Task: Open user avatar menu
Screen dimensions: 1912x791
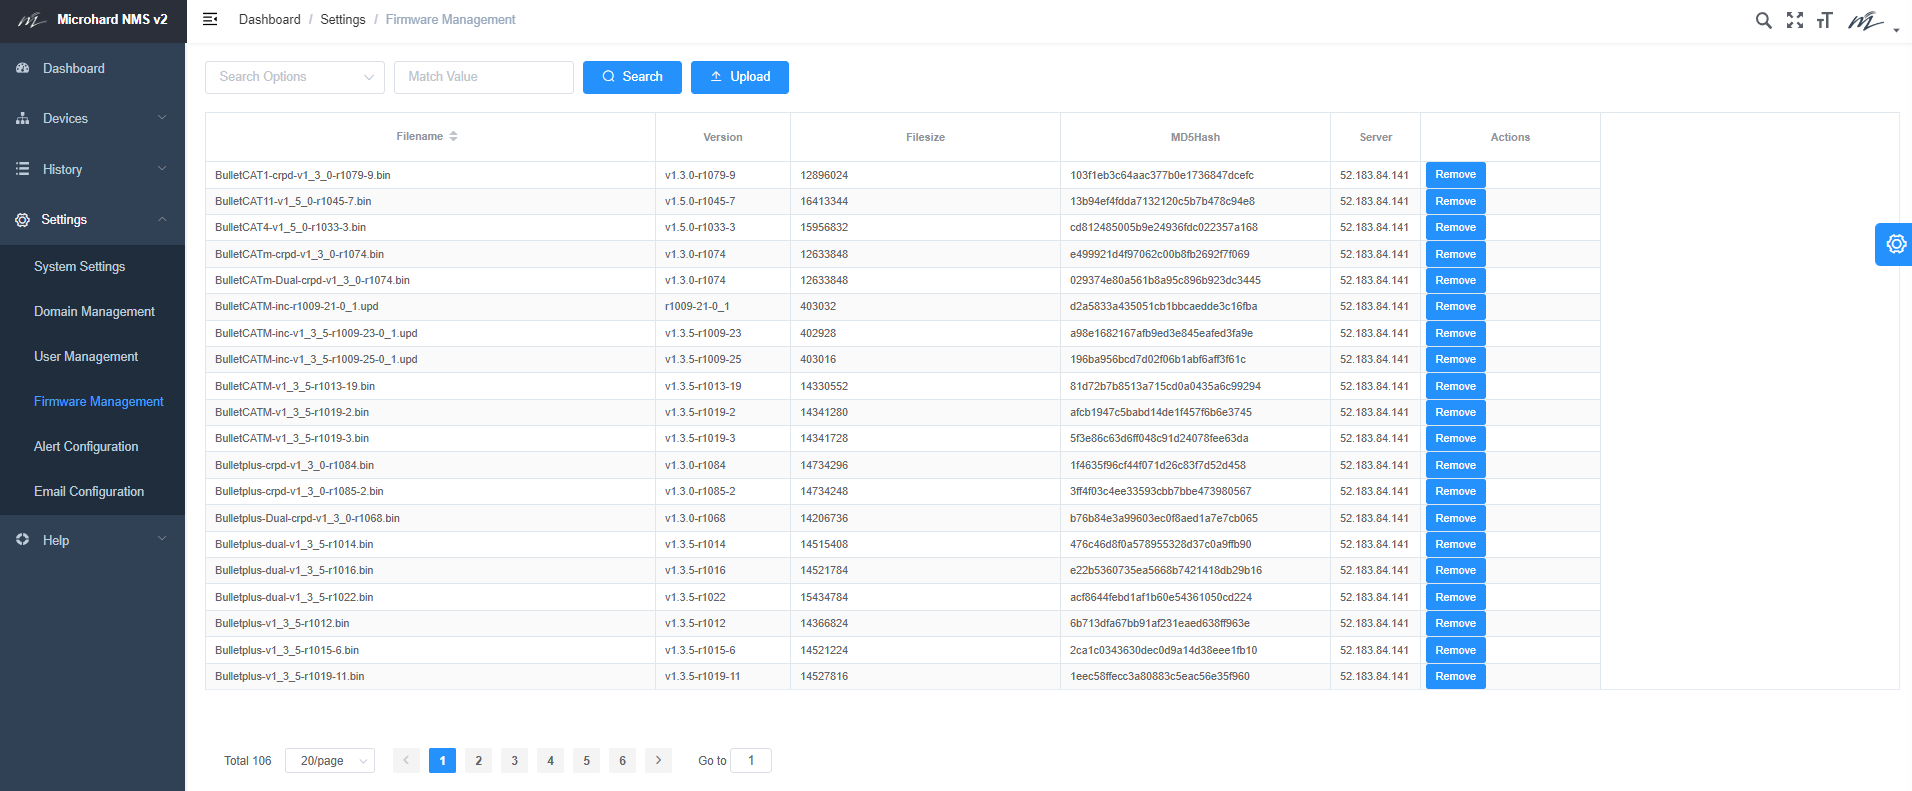Action: (1872, 20)
